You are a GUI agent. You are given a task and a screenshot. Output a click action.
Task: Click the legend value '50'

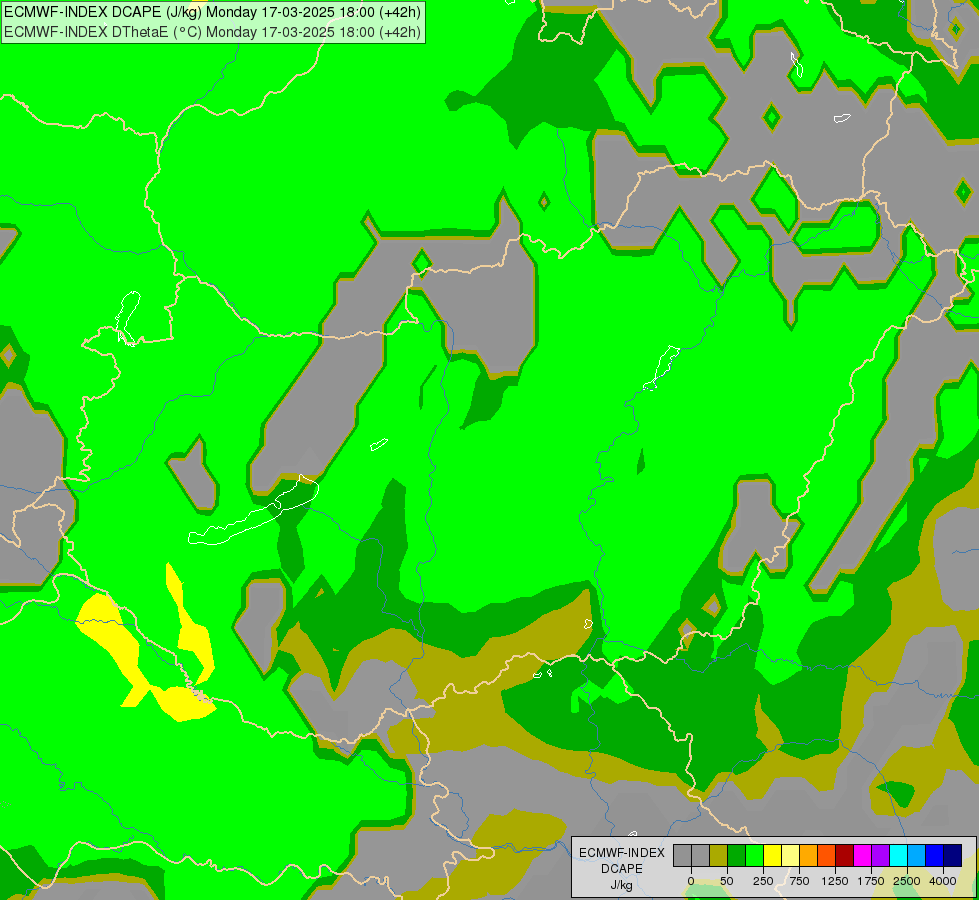tap(727, 881)
